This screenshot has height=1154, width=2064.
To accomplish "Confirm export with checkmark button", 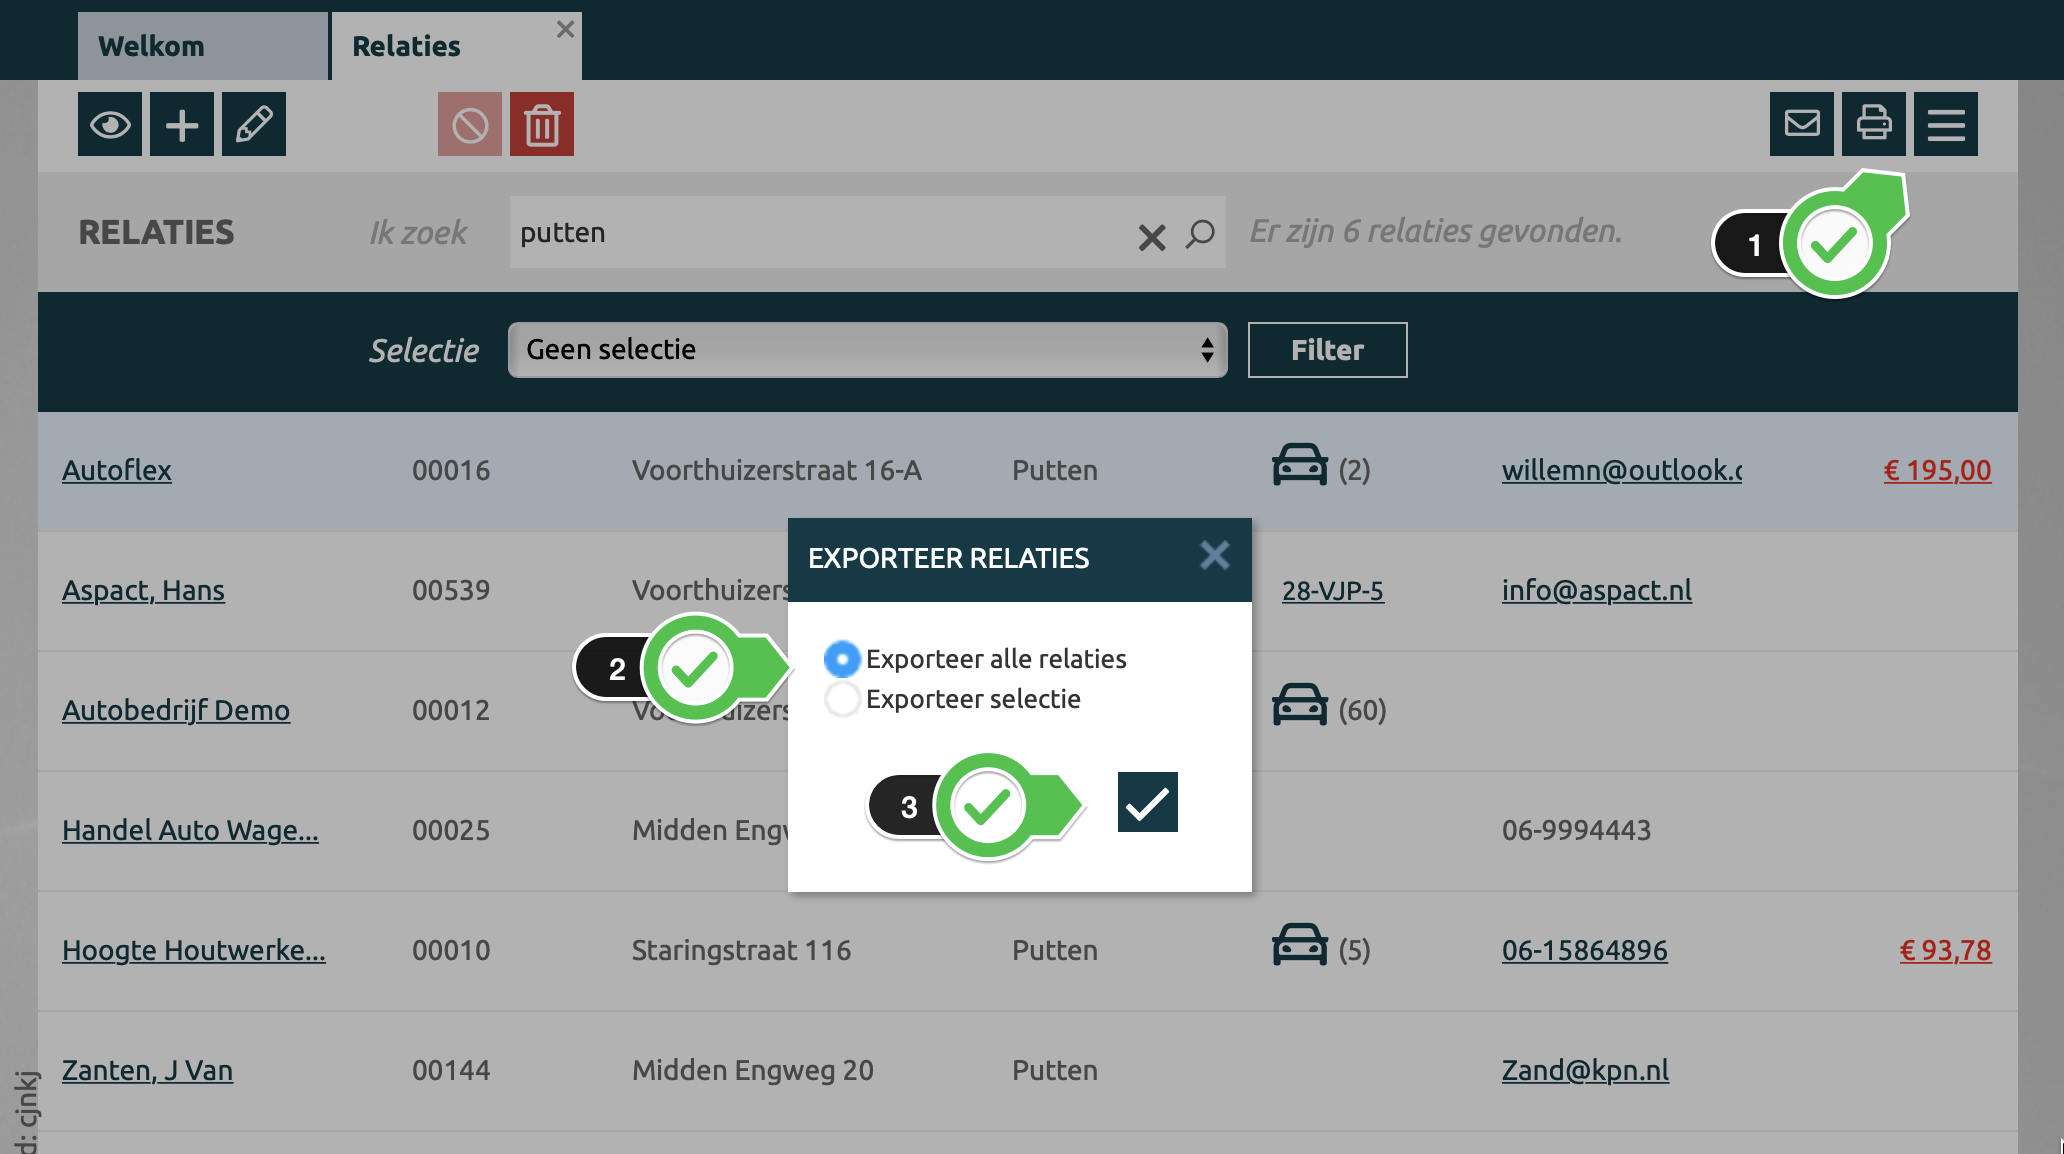I will point(1147,802).
